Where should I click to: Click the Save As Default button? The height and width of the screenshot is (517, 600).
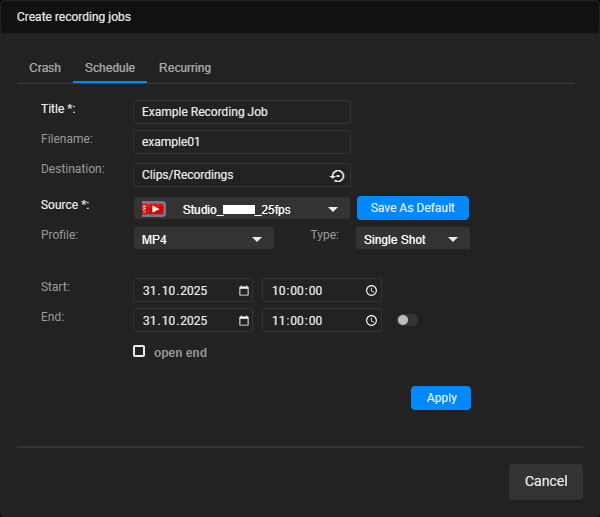(x=413, y=208)
